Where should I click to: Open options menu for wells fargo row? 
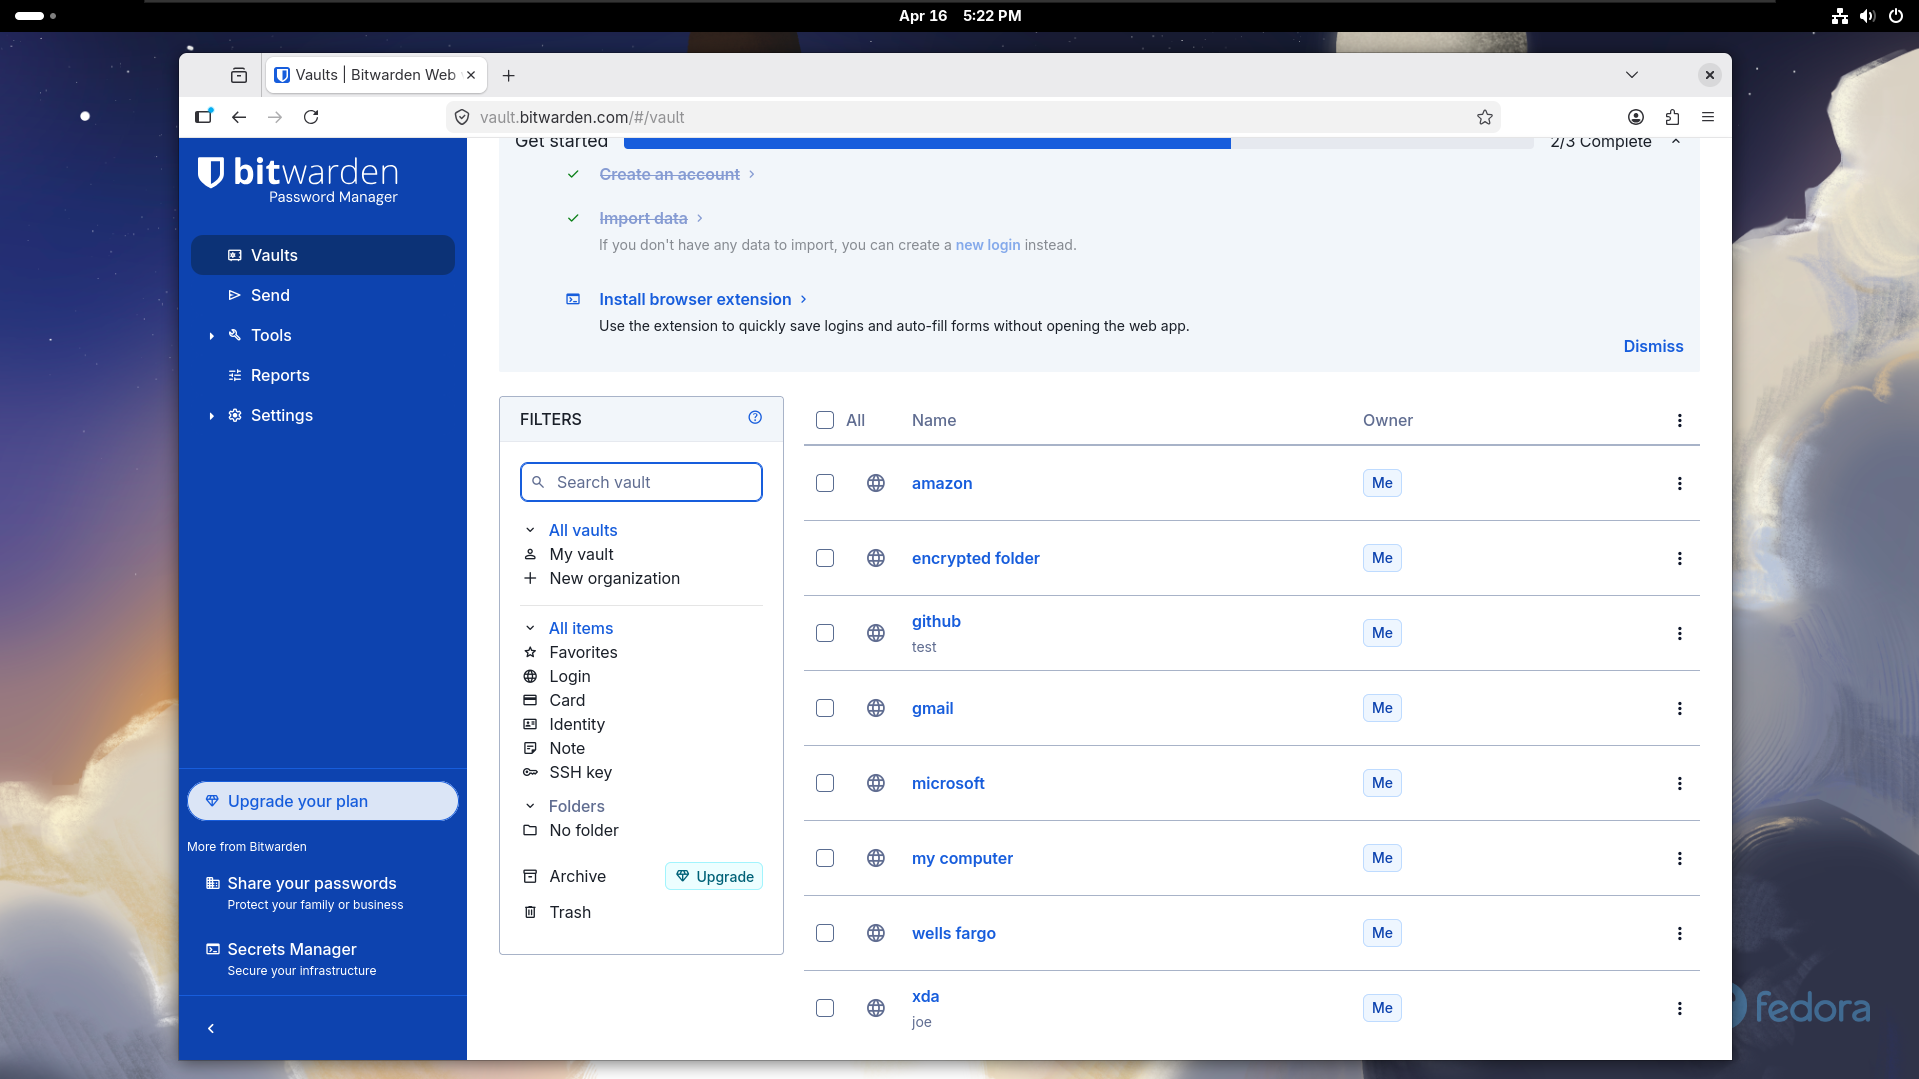tap(1679, 933)
